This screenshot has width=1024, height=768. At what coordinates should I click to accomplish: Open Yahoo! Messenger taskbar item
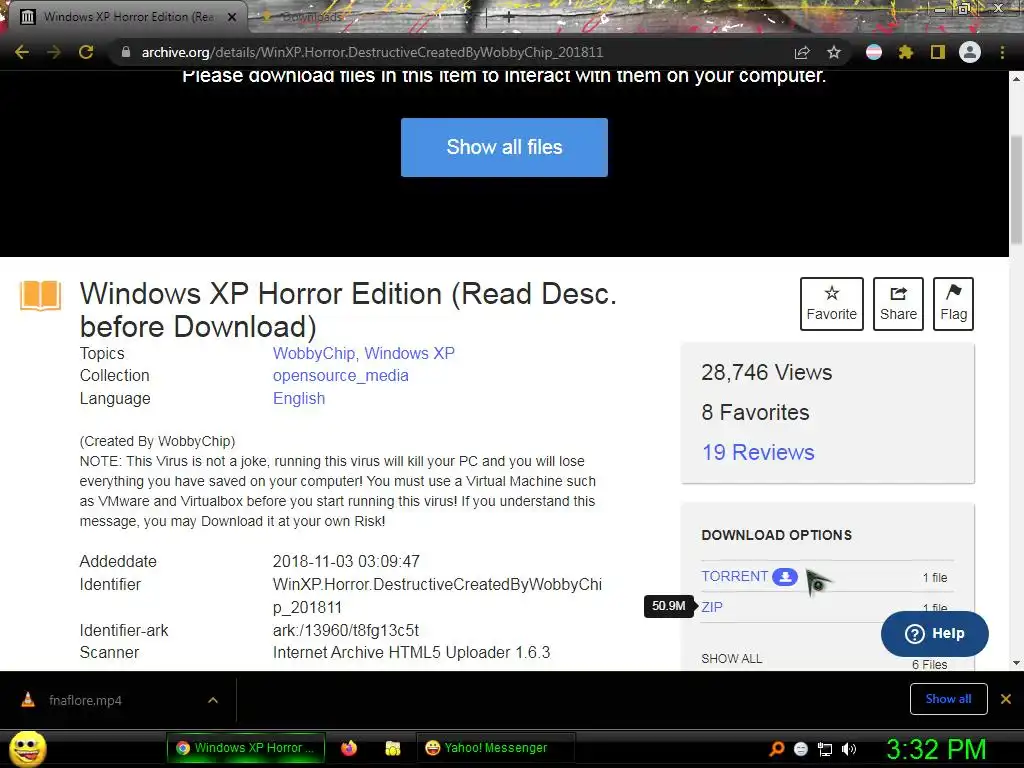[495, 748]
